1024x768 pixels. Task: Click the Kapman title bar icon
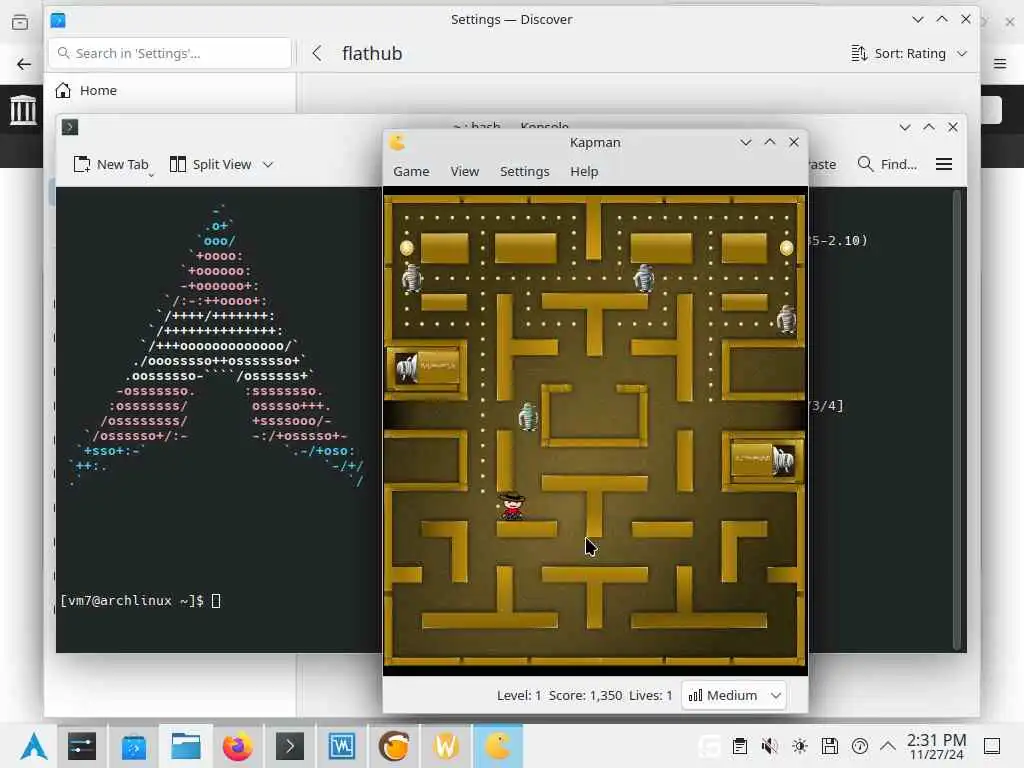[397, 142]
